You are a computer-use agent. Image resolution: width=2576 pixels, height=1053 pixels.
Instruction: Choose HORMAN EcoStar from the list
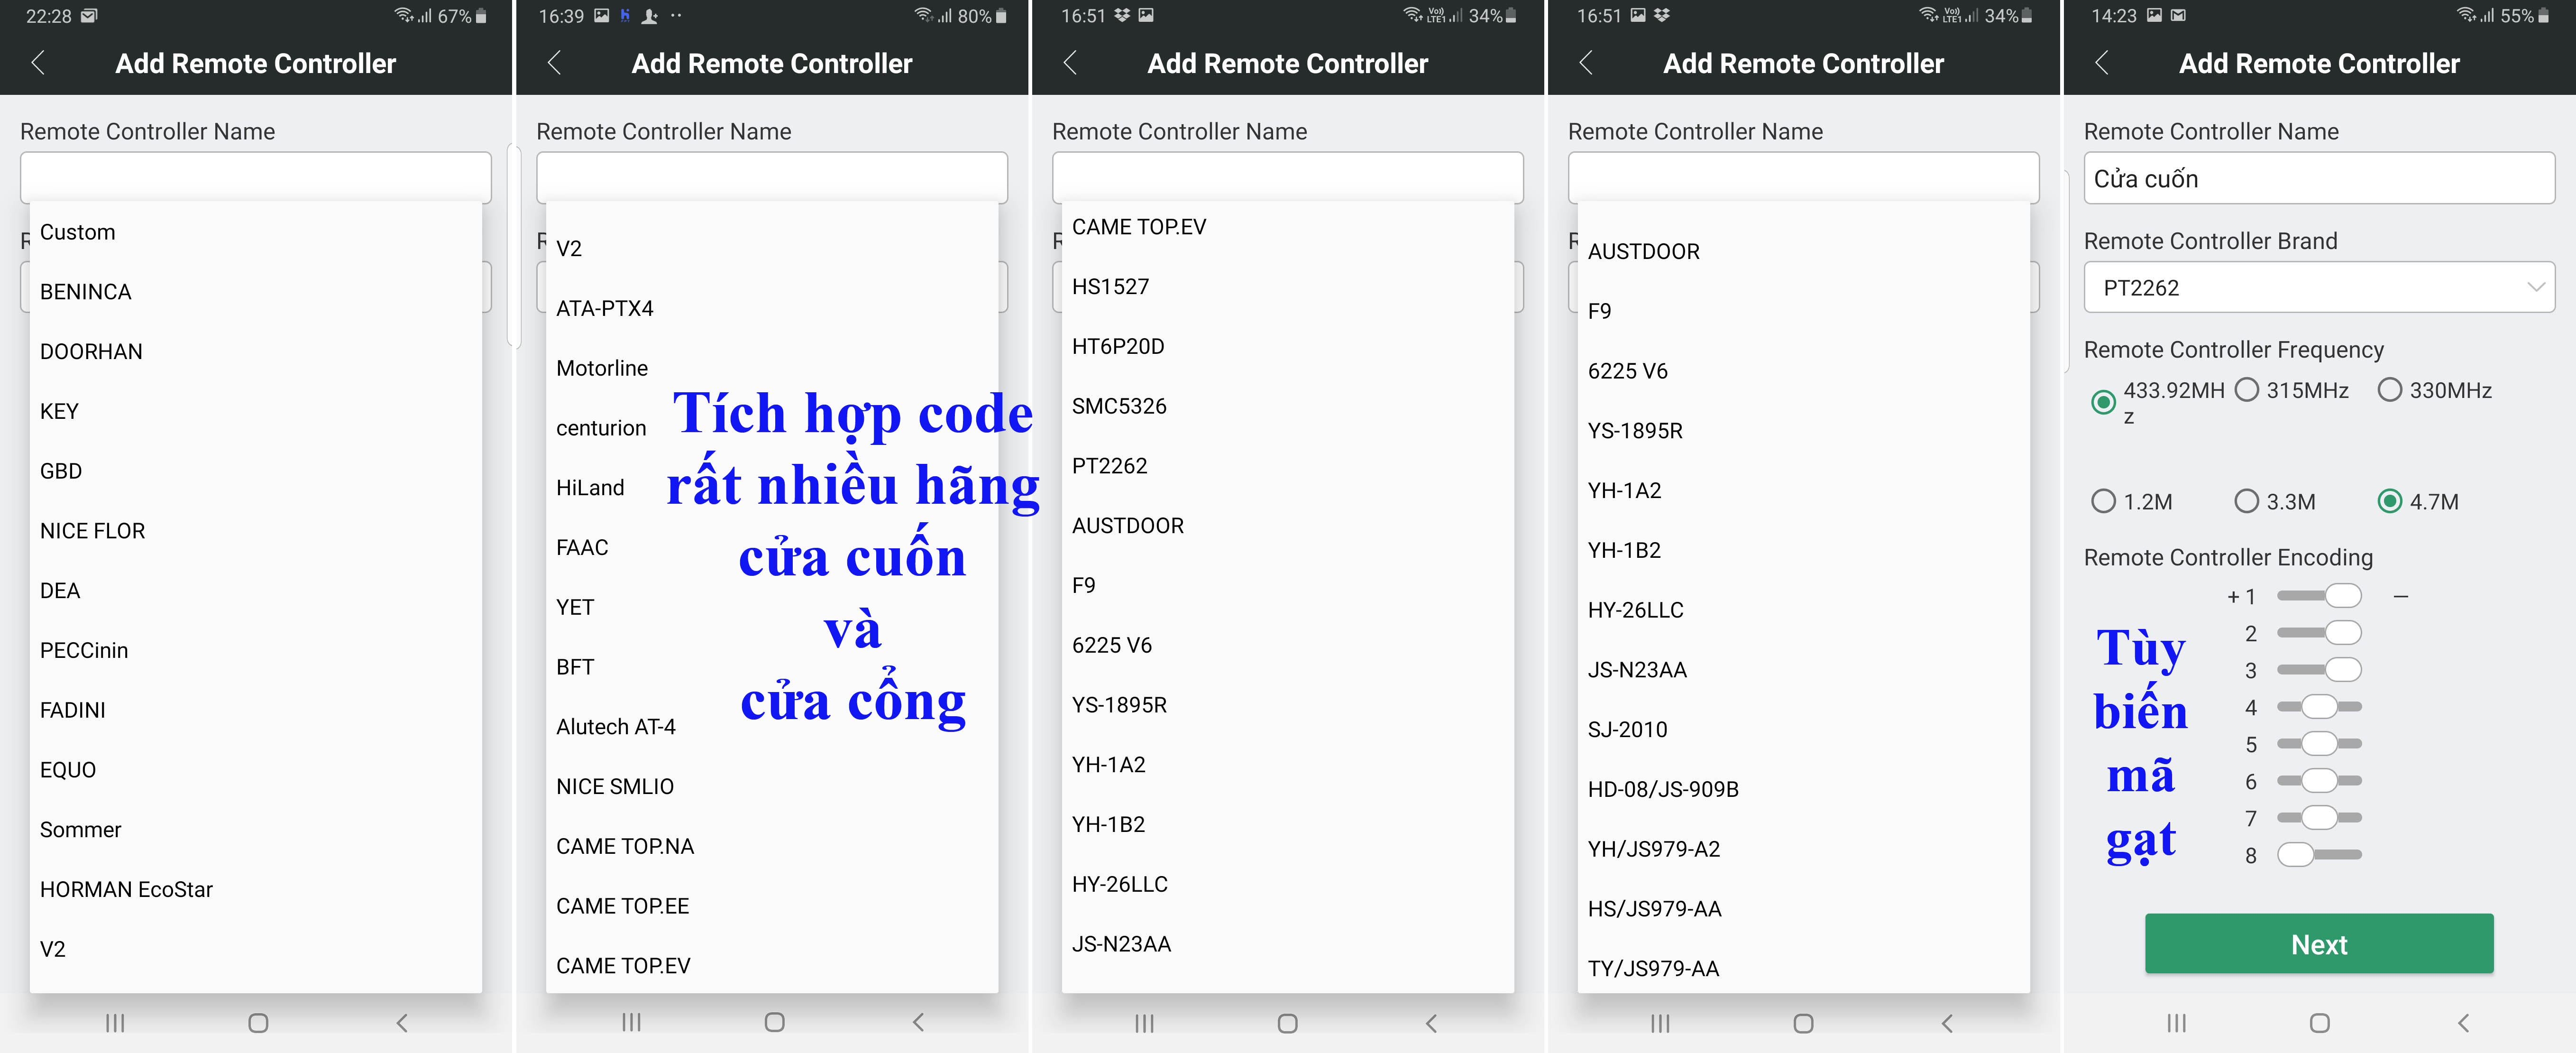(x=256, y=890)
